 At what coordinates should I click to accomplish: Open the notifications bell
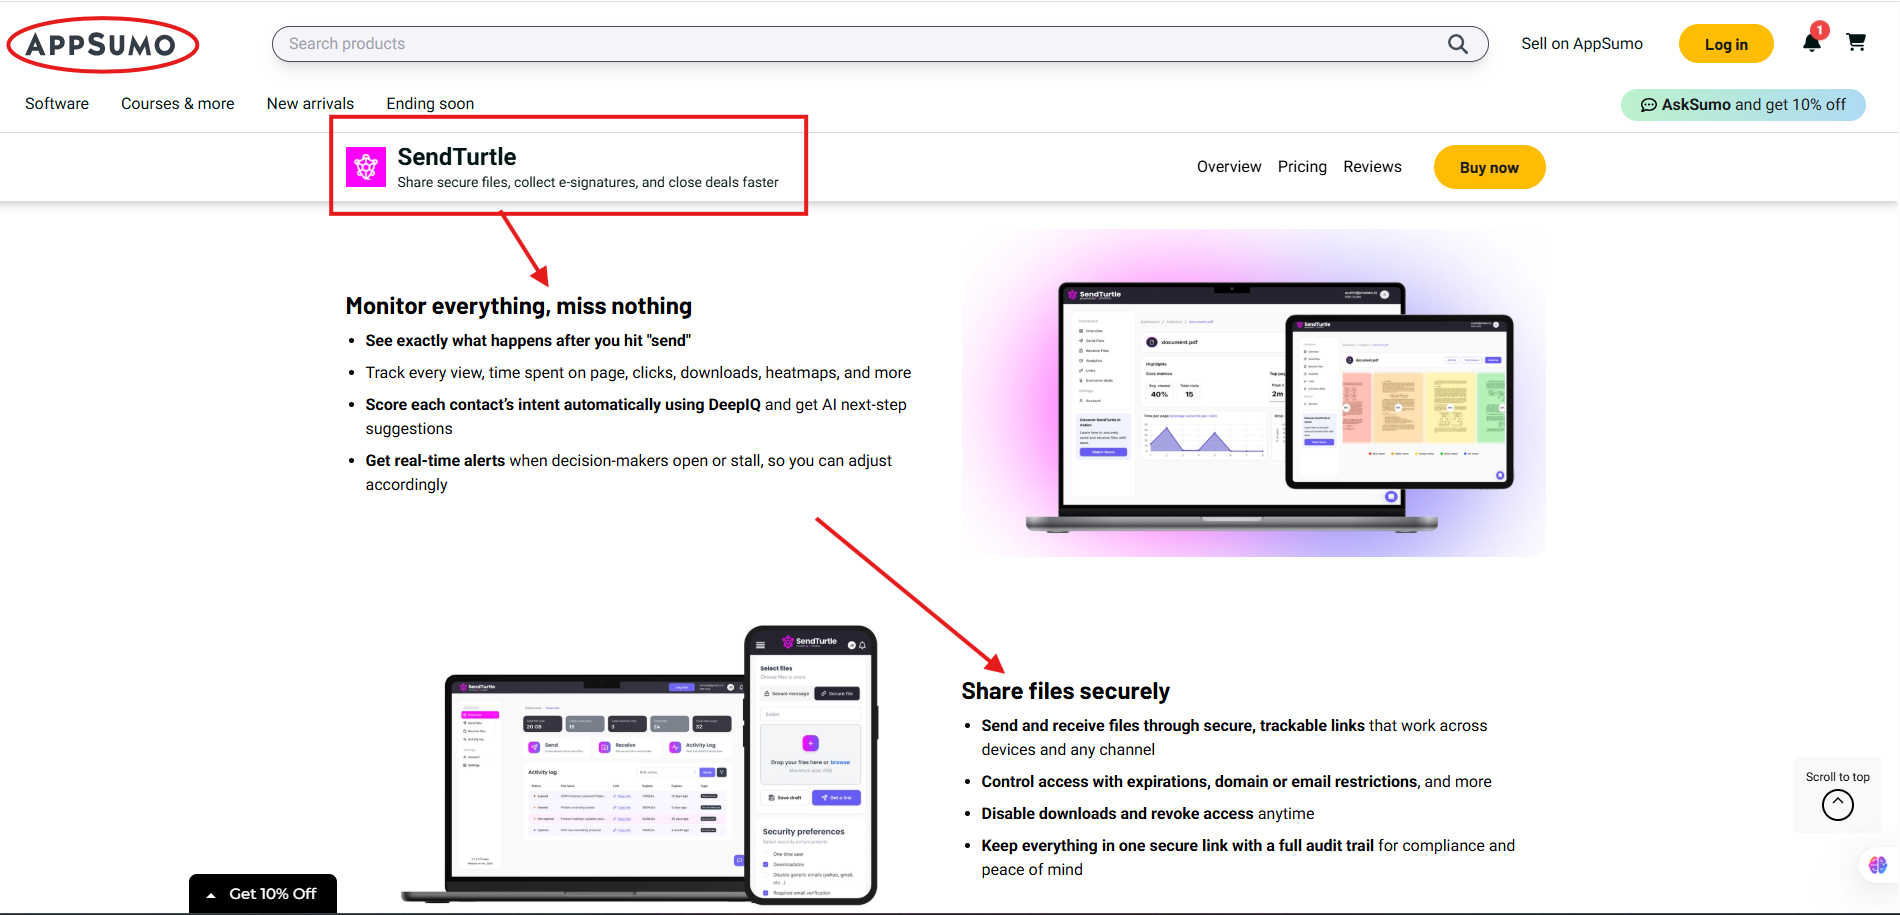click(x=1811, y=42)
